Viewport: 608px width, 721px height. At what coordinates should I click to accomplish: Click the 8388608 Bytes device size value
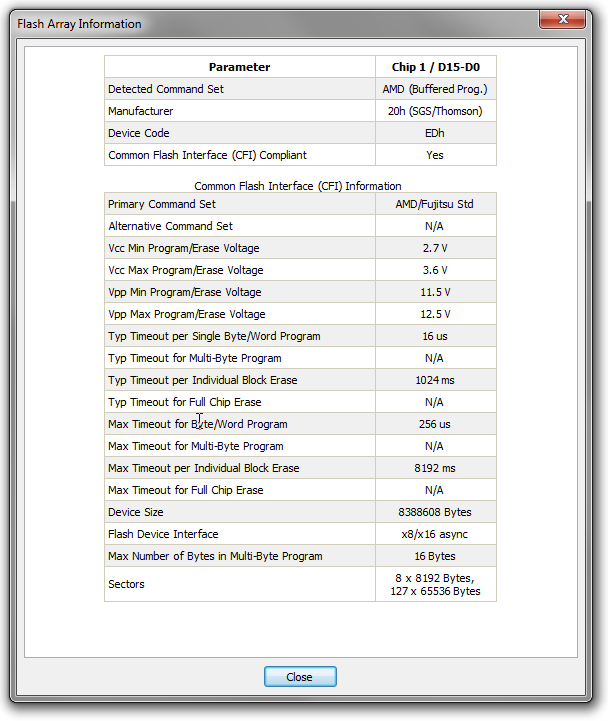435,512
